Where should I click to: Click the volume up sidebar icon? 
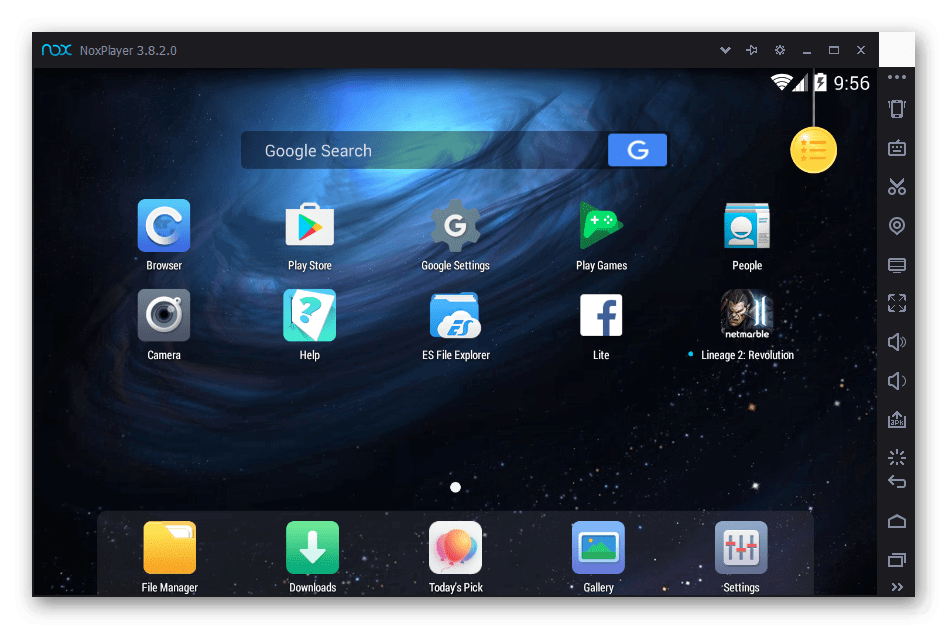(896, 342)
